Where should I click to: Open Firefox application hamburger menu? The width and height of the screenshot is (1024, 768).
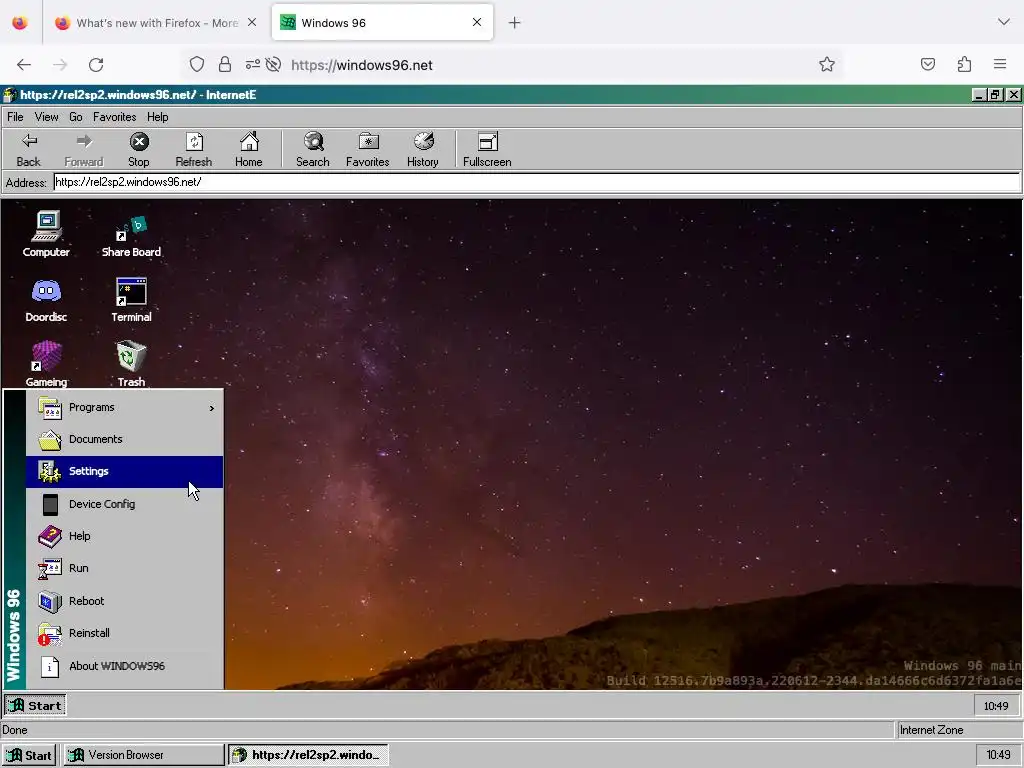pyautogui.click(x=1000, y=64)
